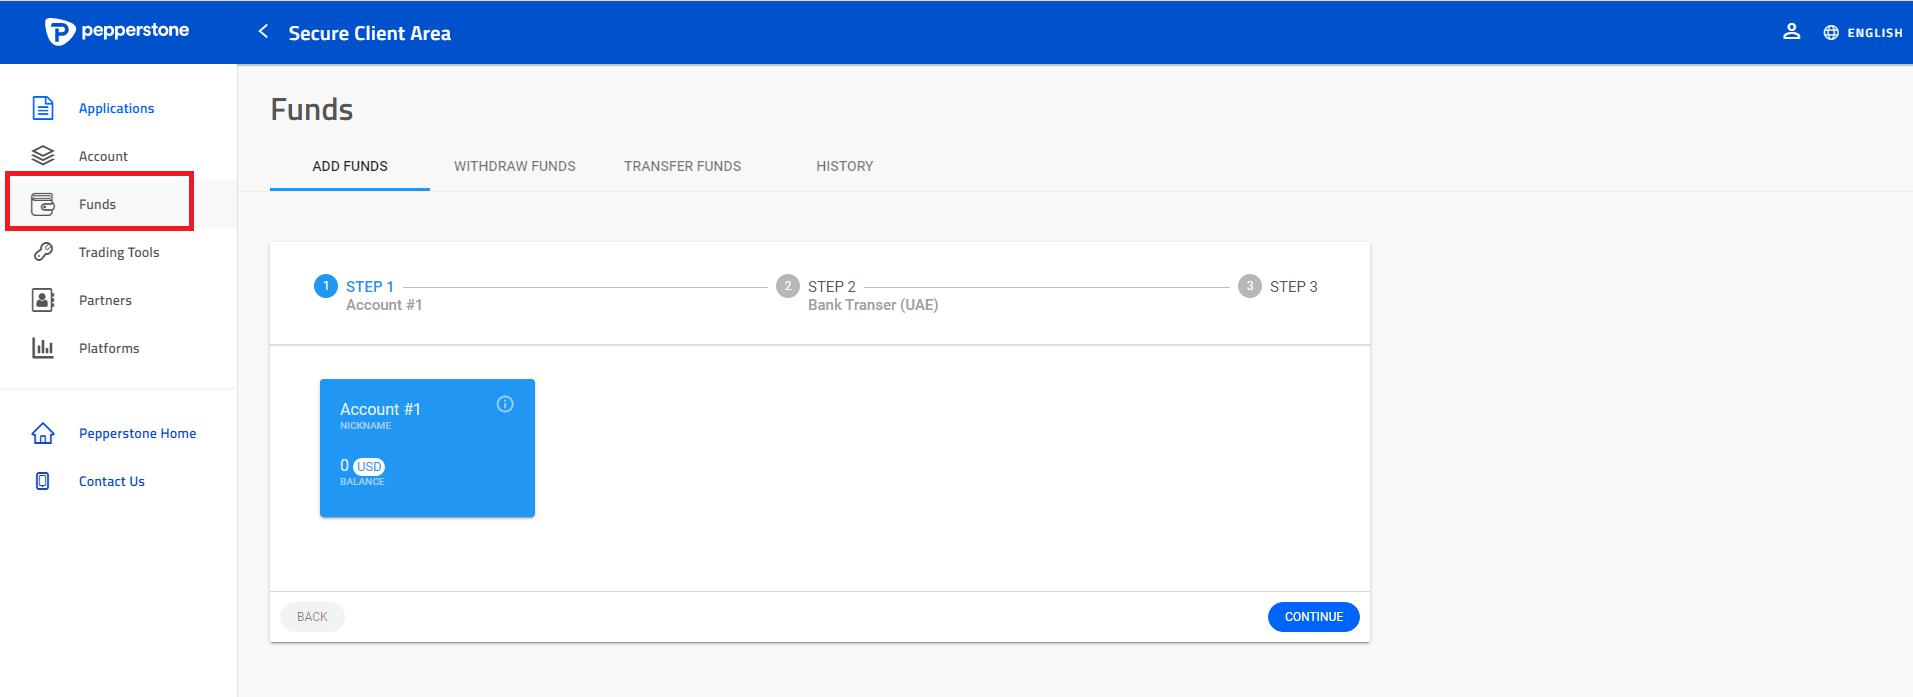
Task: Open Trading Tools in the sidebar
Action: 119,252
